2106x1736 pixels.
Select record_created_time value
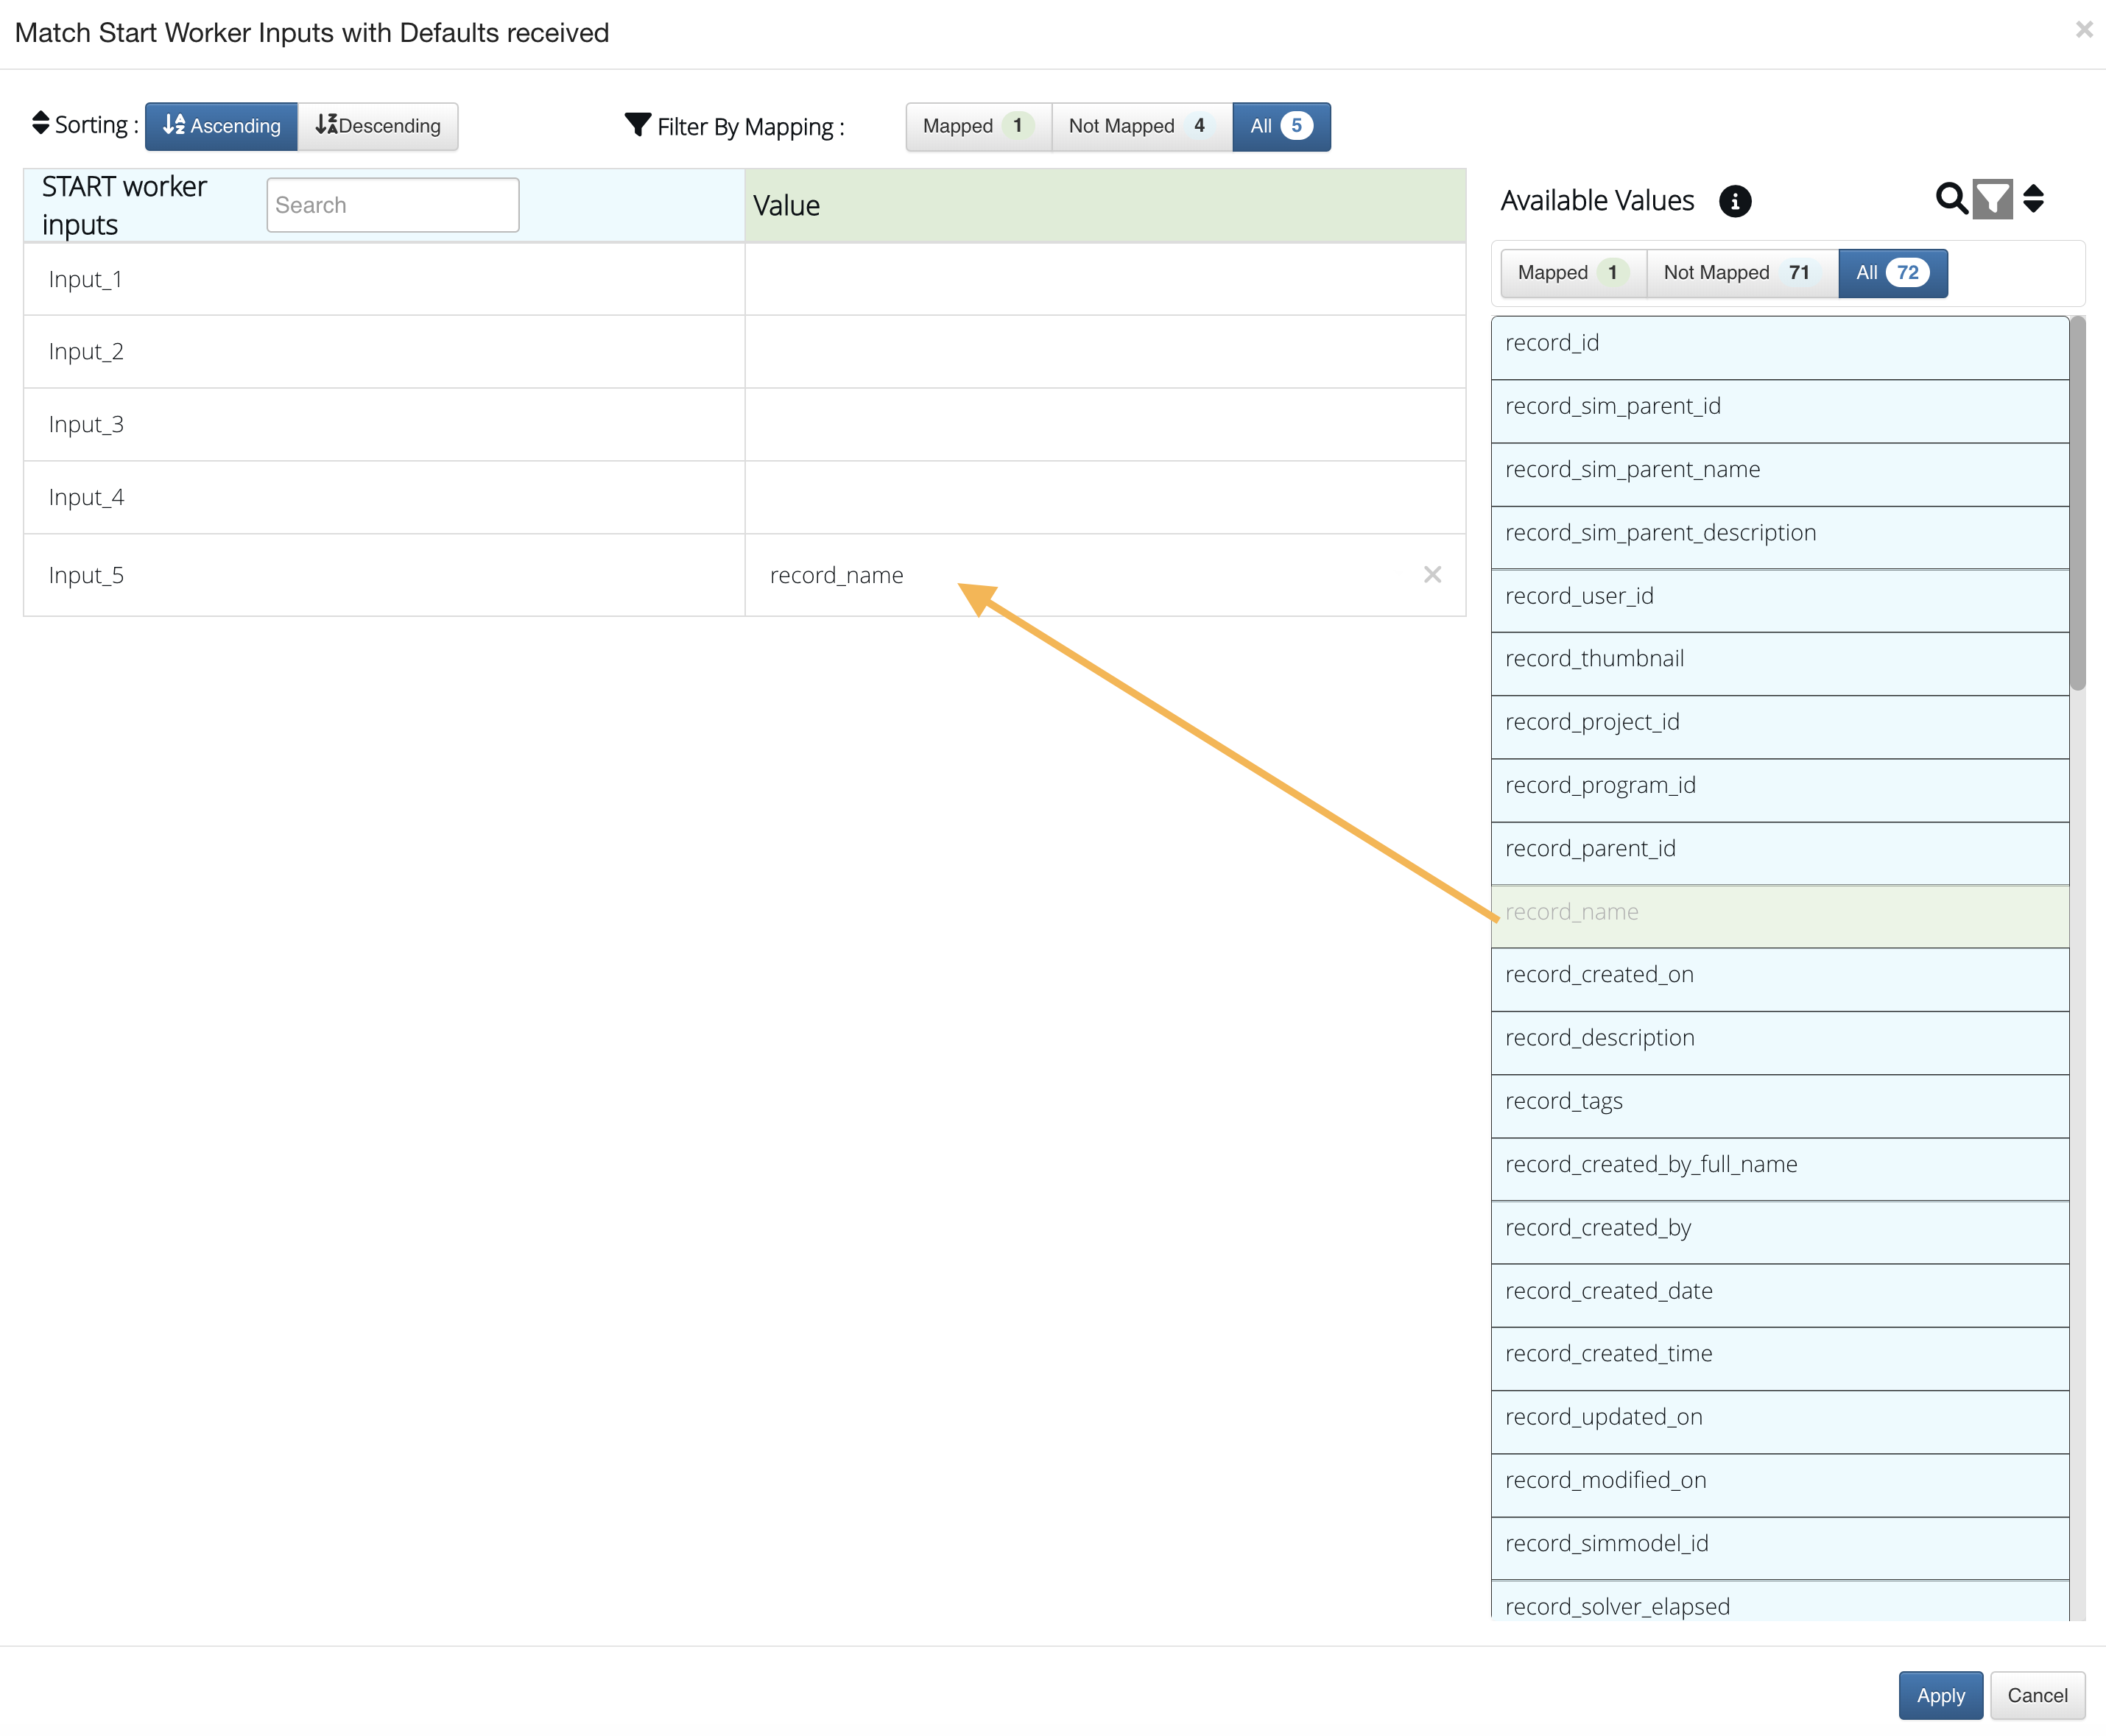point(1780,1358)
